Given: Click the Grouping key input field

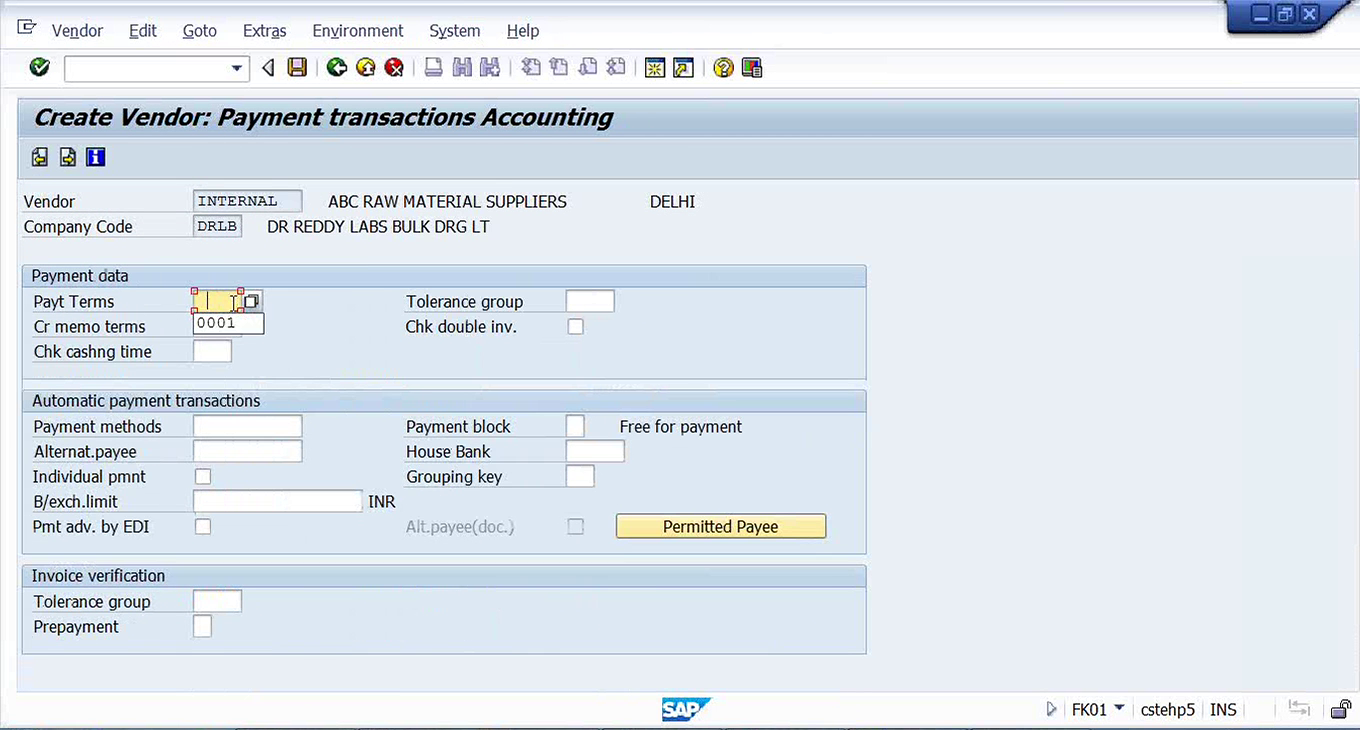Looking at the screenshot, I should 580,477.
